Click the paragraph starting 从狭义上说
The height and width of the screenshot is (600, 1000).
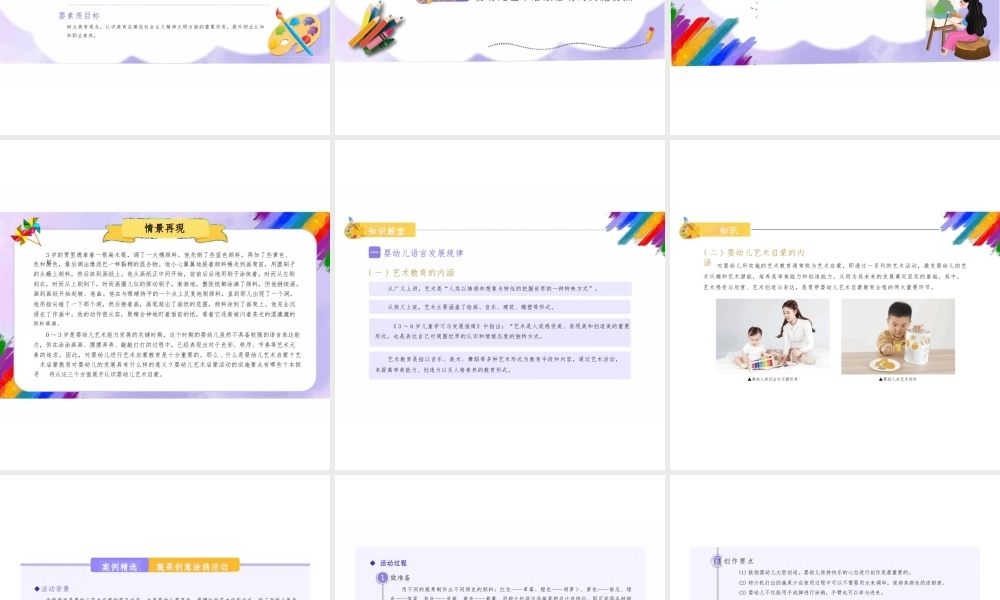click(x=500, y=307)
